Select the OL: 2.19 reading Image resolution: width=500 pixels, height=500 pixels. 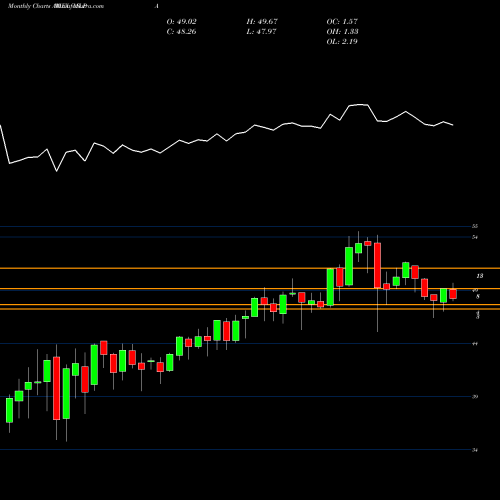(x=342, y=42)
